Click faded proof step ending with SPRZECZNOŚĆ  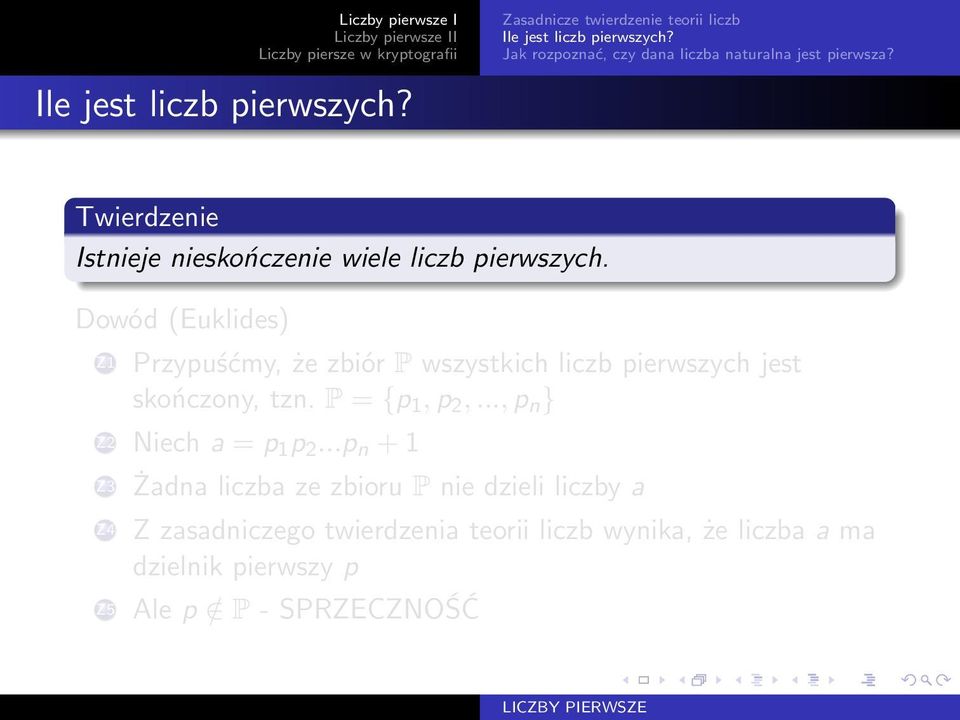(306, 609)
